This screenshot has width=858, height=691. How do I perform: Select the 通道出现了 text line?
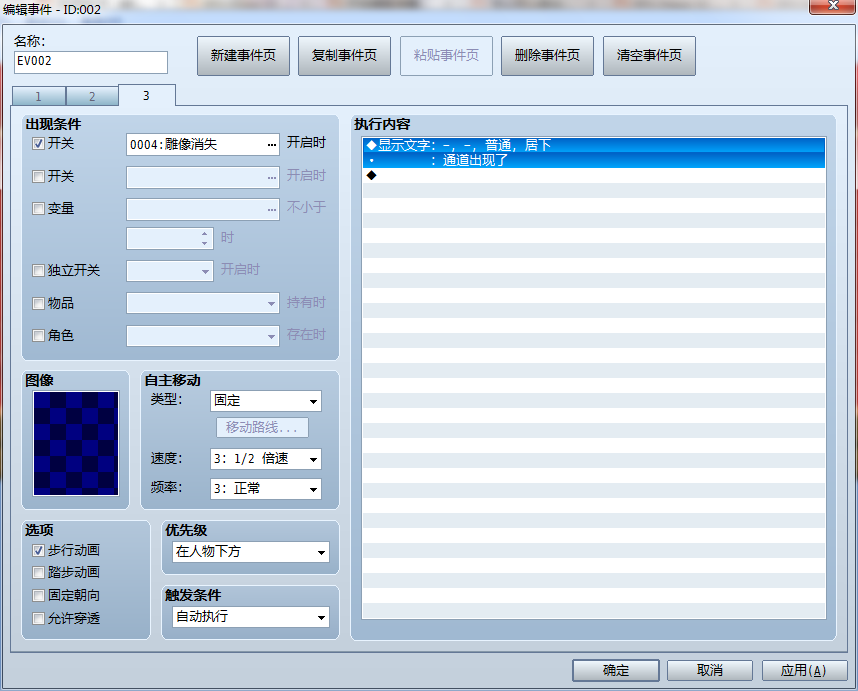pos(594,160)
